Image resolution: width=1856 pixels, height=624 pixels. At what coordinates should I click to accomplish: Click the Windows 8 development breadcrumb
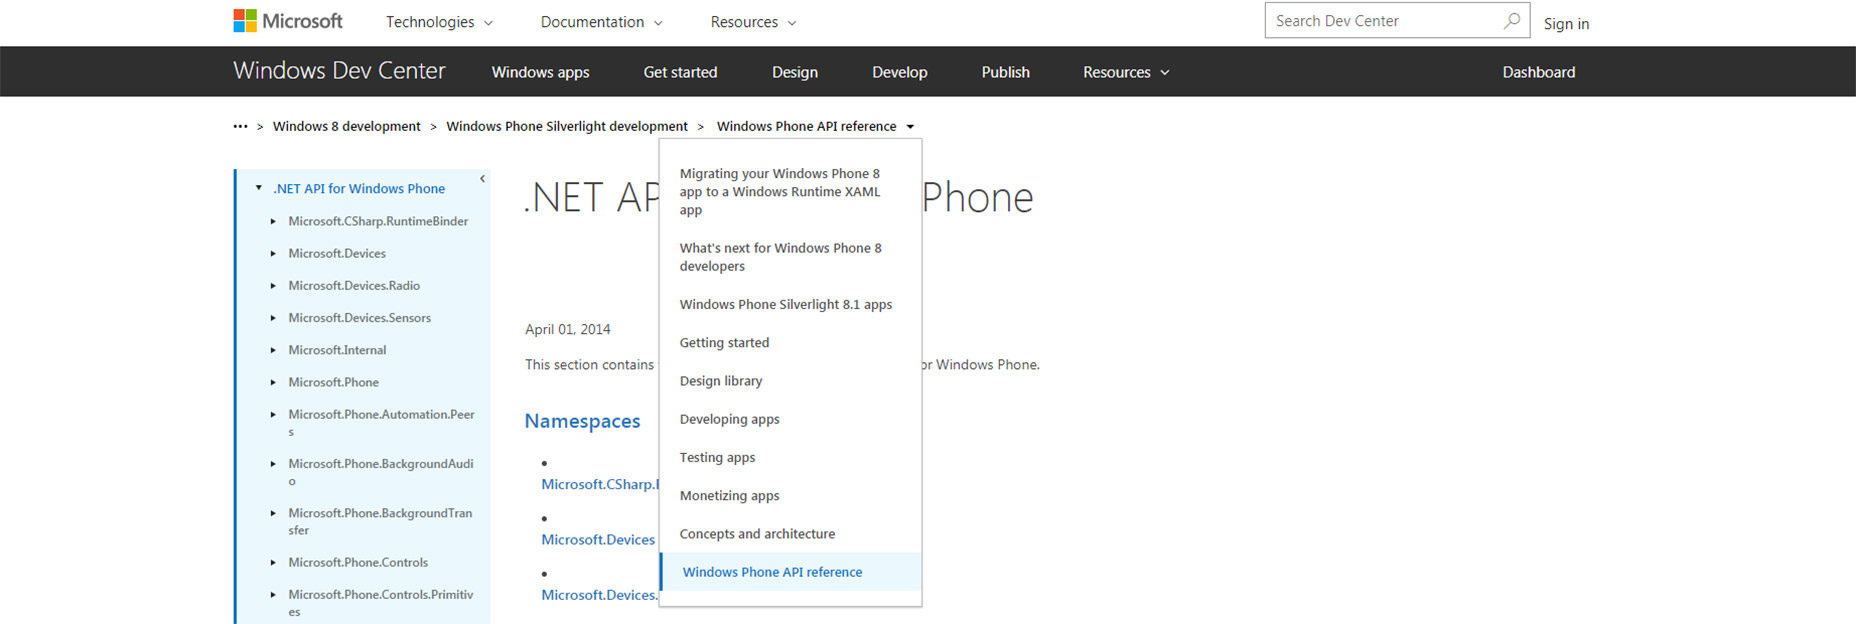coord(346,127)
